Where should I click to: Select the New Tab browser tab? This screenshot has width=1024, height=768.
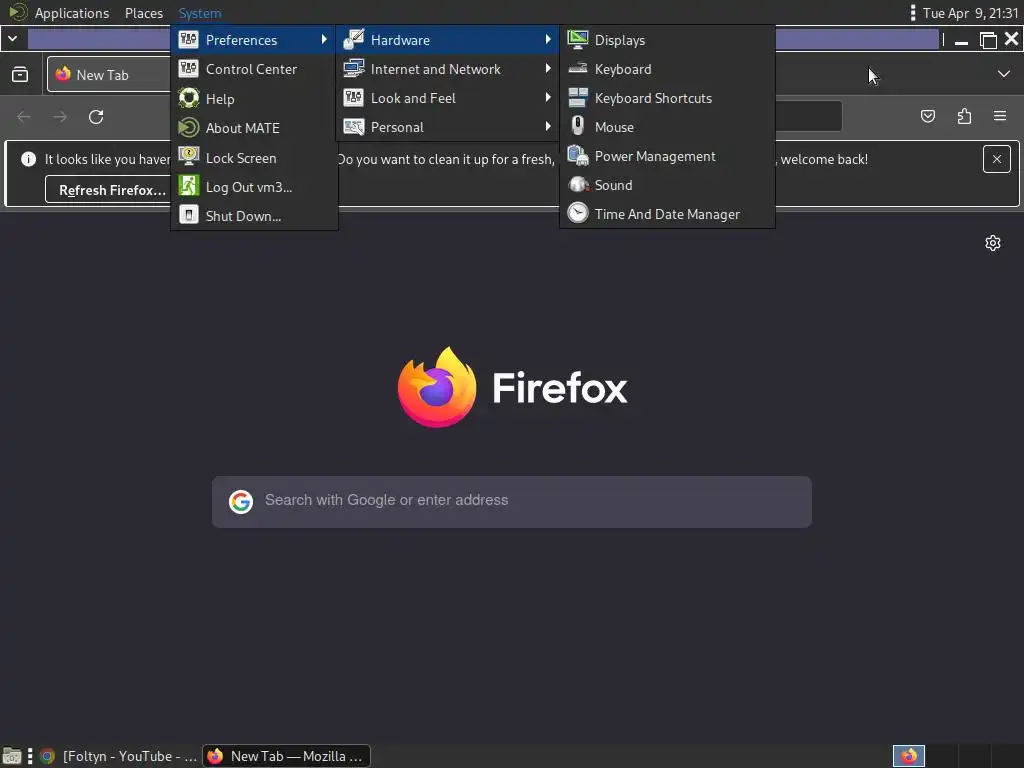(x=109, y=74)
